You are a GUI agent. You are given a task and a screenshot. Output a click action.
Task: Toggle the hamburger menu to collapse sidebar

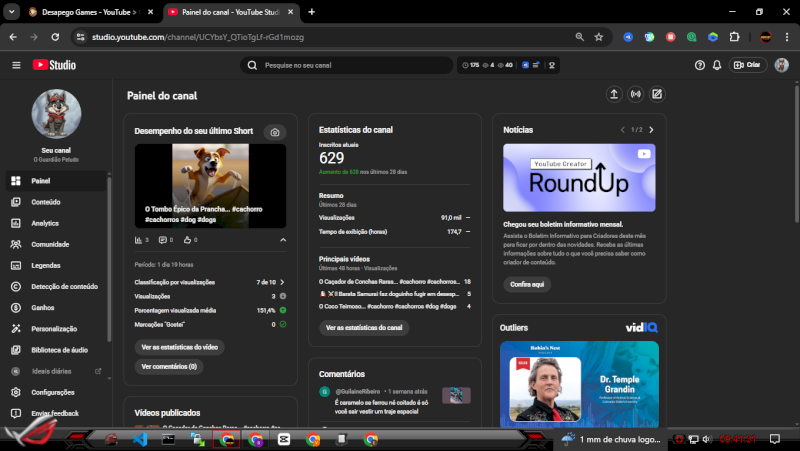click(x=16, y=65)
